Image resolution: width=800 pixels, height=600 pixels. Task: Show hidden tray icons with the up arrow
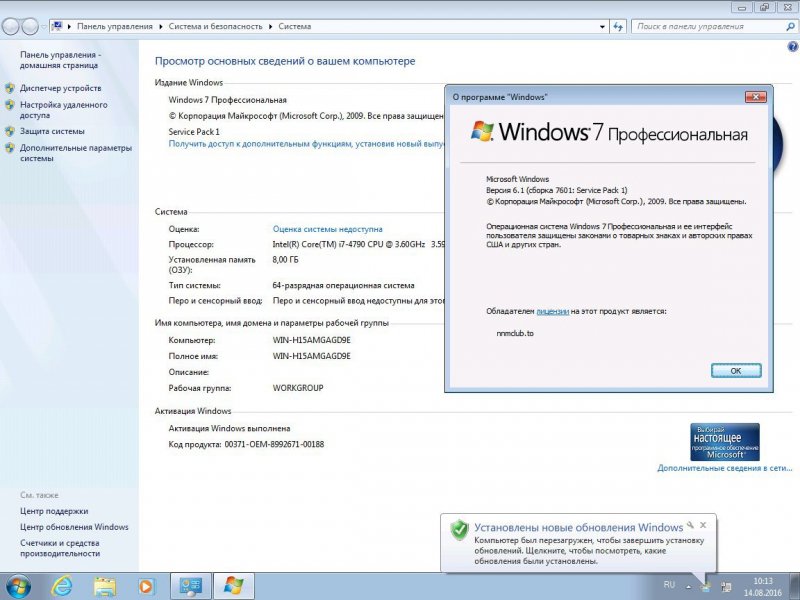point(688,587)
